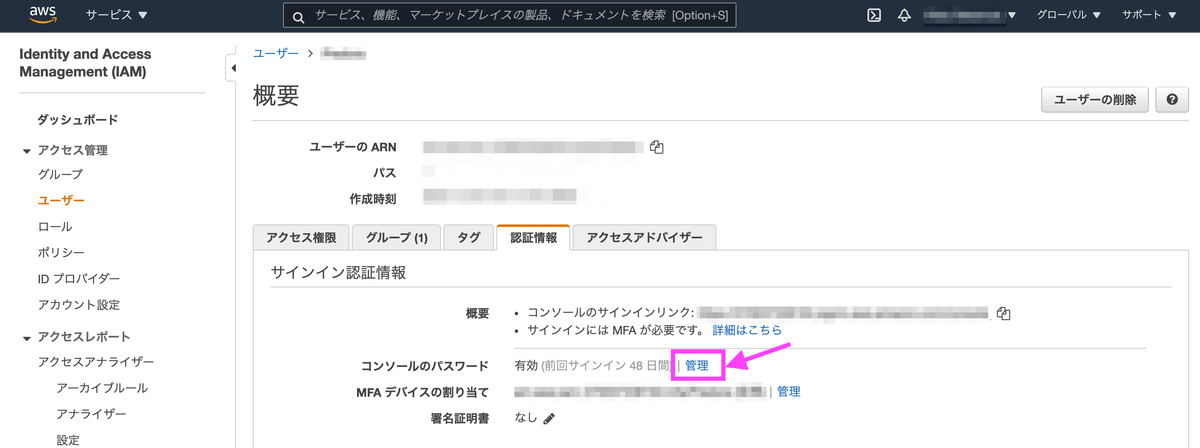Switch to the タグ tab
This screenshot has height=448, width=1200.
pyautogui.click(x=468, y=238)
